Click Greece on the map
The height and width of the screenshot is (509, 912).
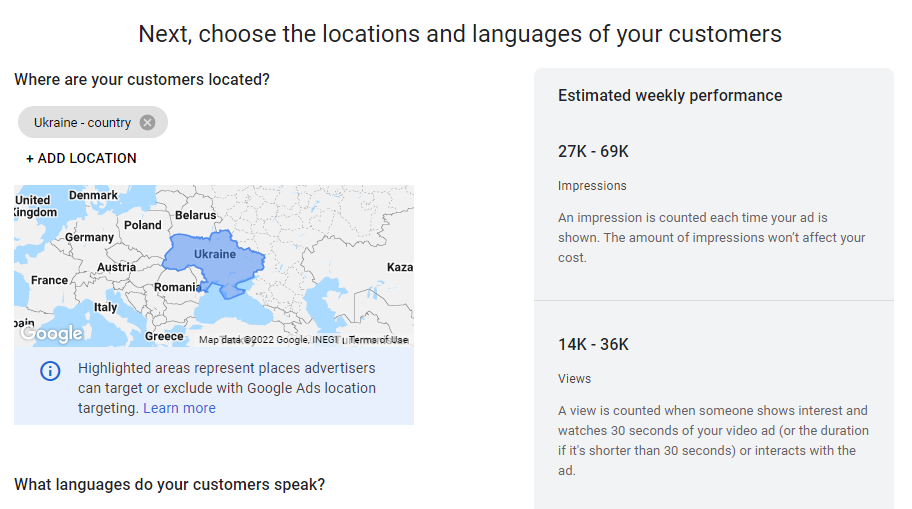point(164,337)
